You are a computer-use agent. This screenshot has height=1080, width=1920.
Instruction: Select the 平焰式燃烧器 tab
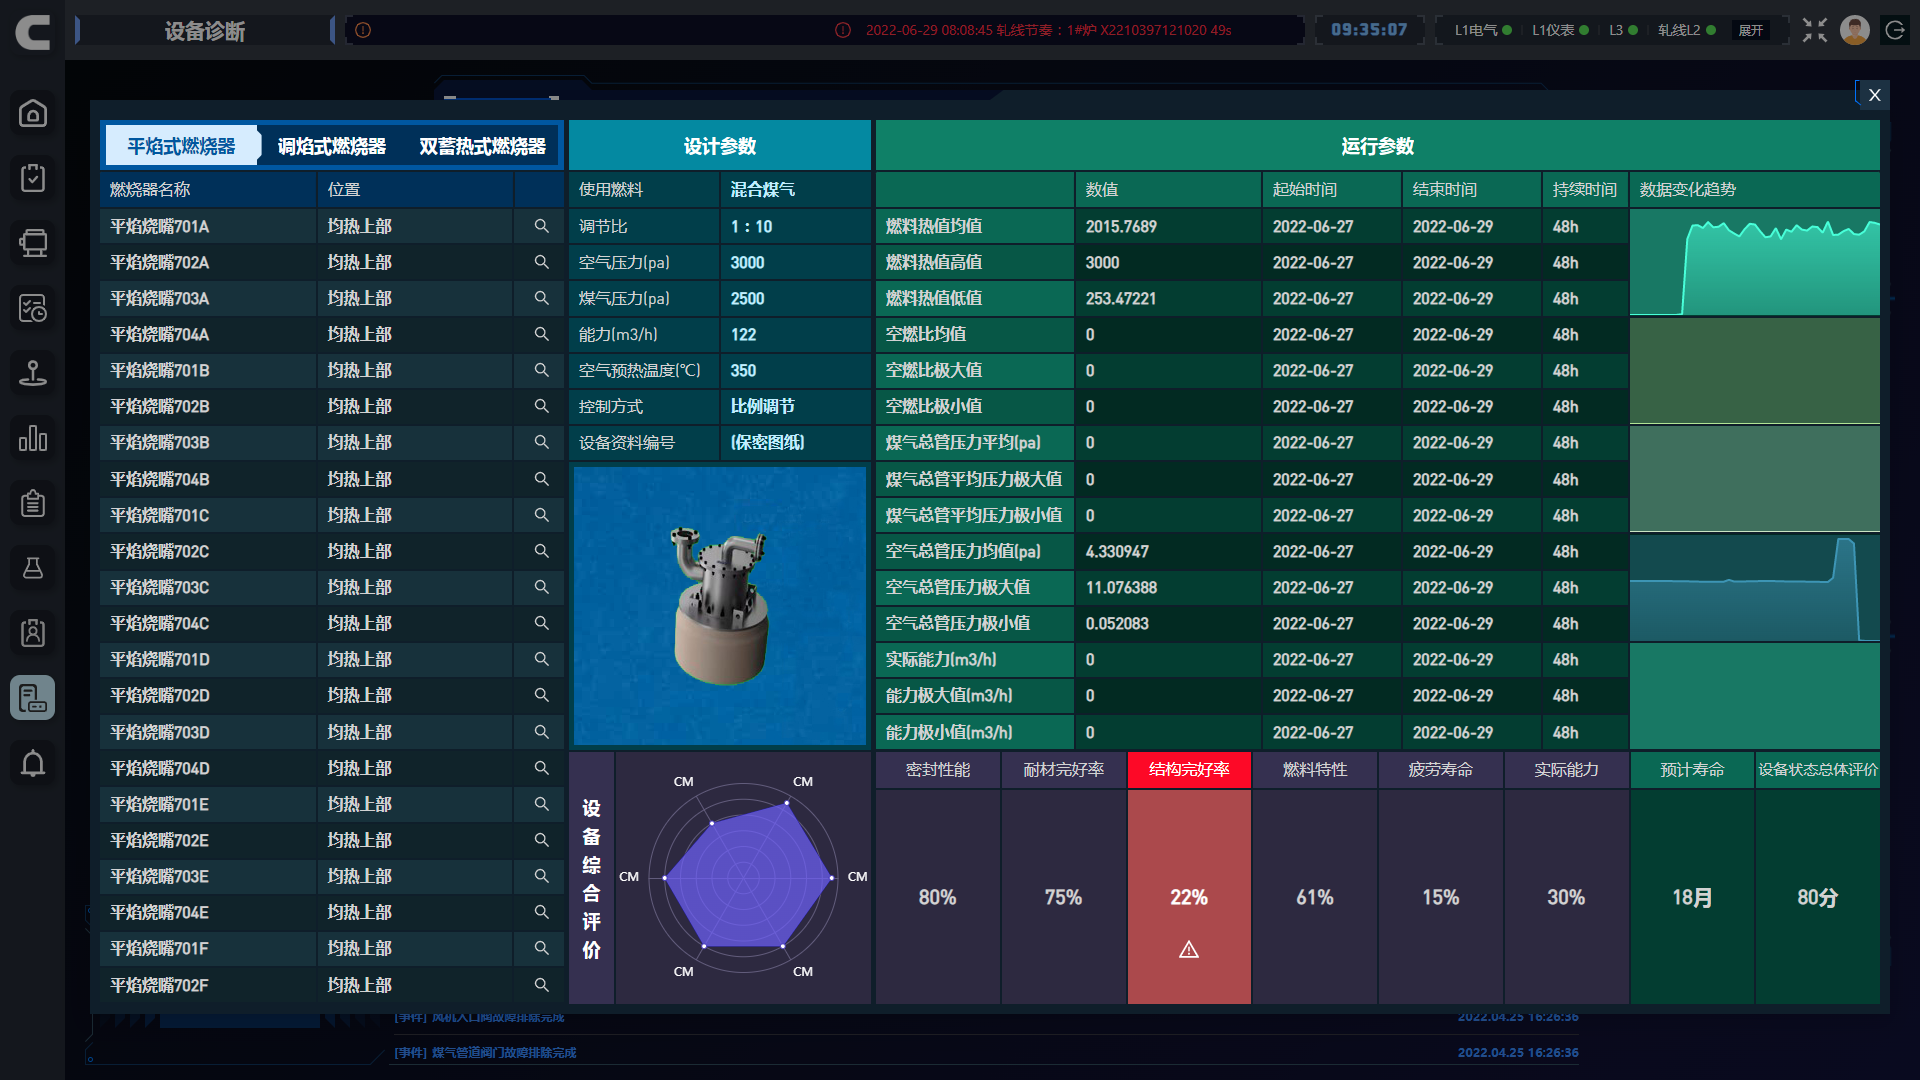[181, 146]
